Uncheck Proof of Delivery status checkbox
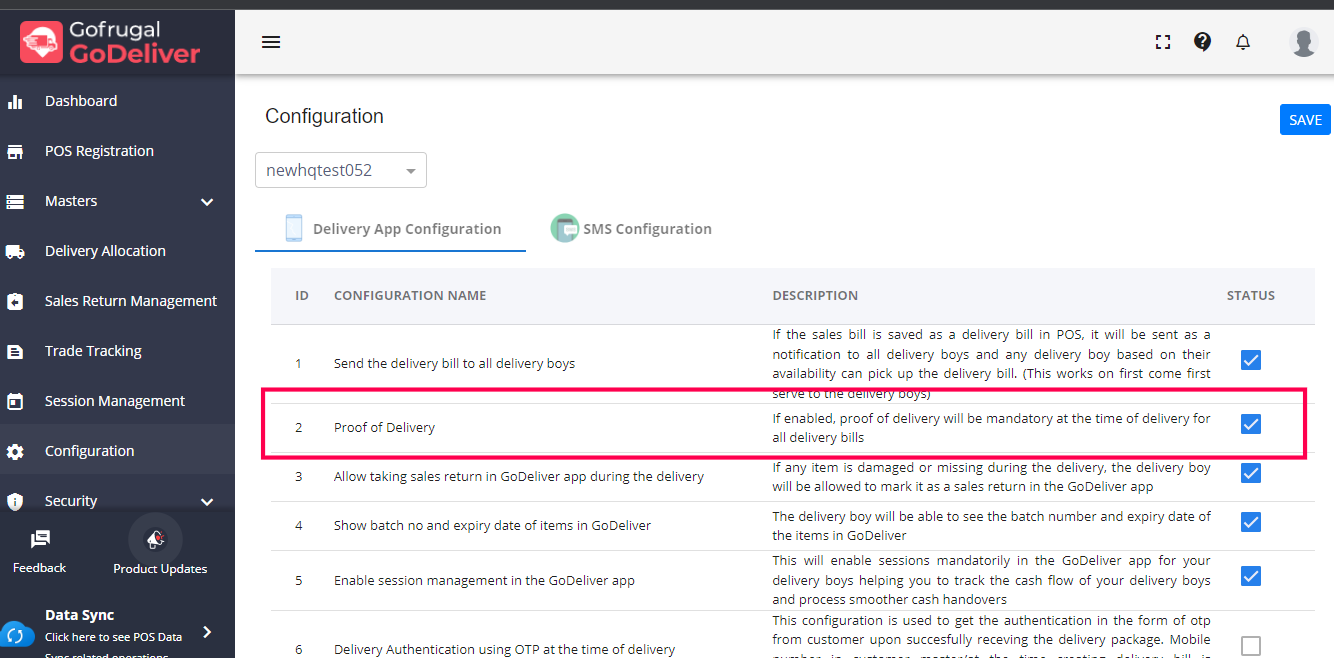 point(1251,425)
